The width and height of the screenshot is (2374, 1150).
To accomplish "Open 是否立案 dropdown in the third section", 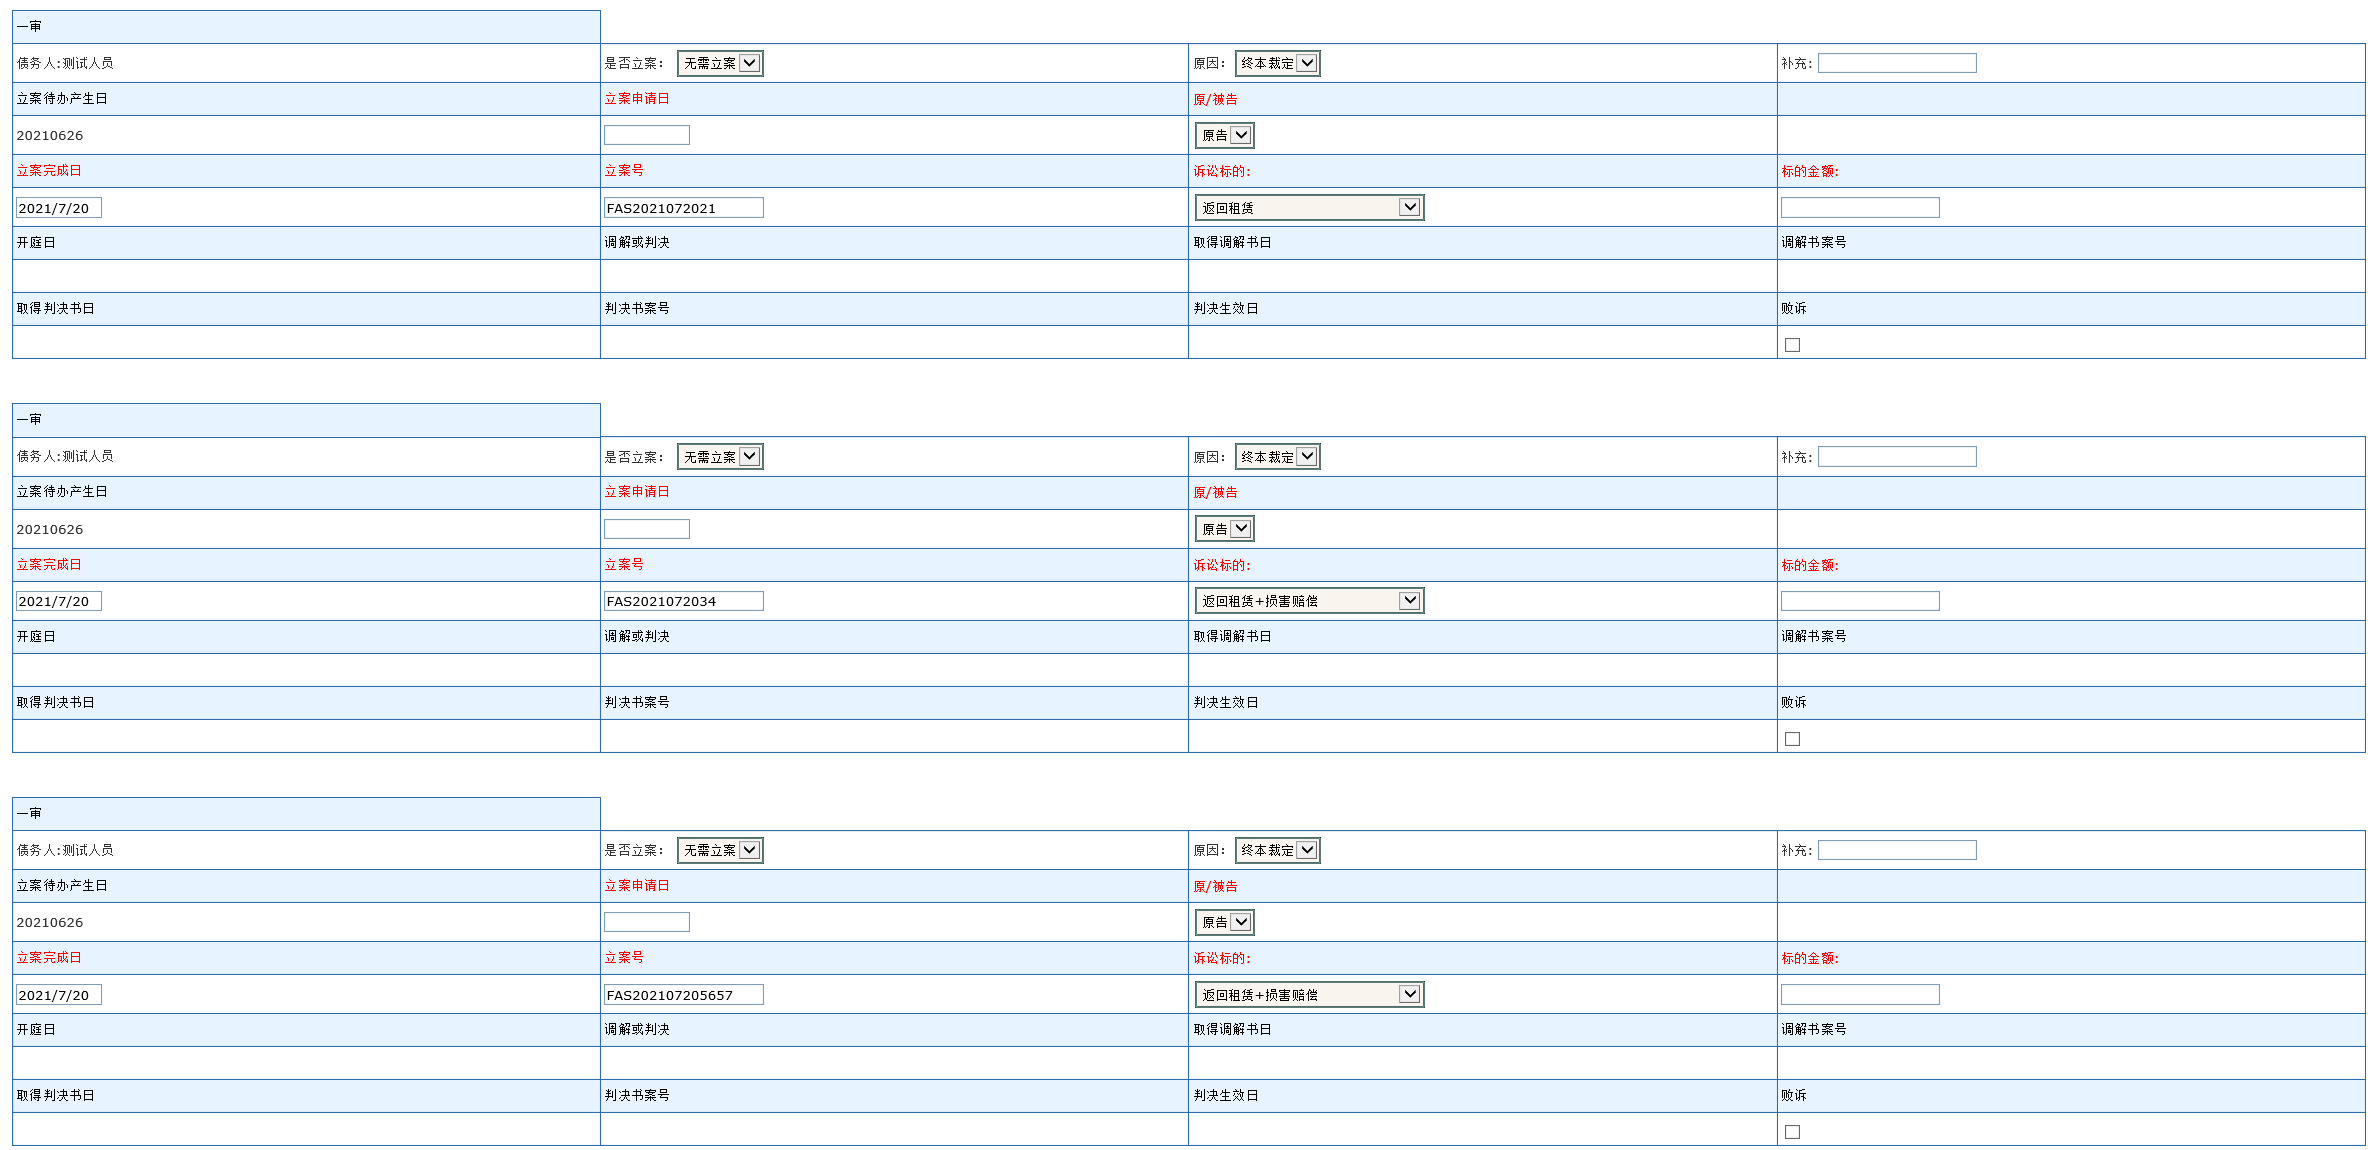I will click(x=720, y=850).
